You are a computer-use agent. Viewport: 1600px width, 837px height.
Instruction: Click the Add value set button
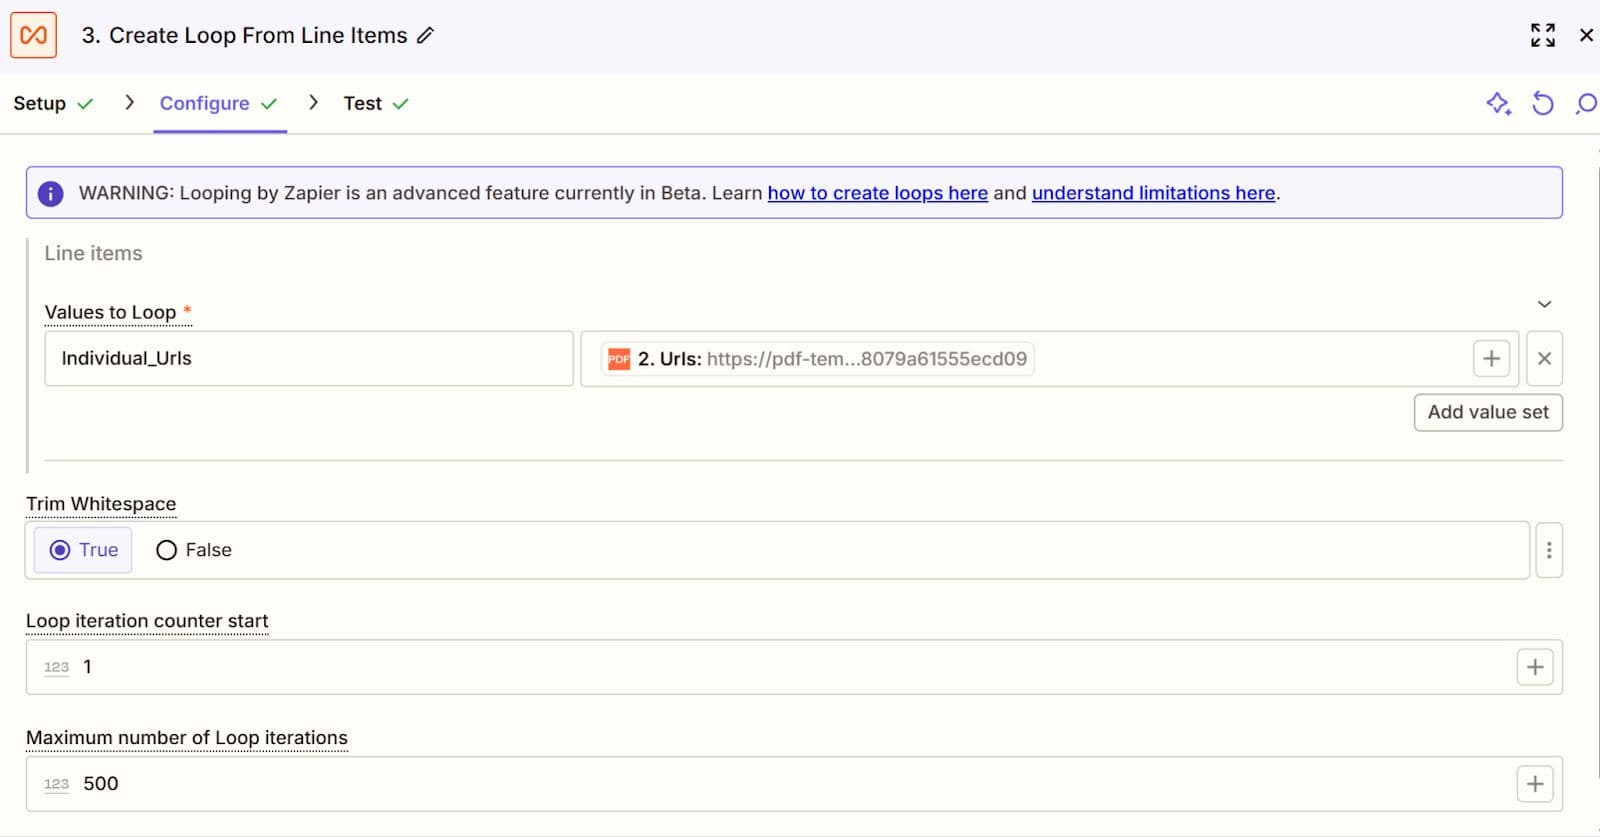[1487, 412]
